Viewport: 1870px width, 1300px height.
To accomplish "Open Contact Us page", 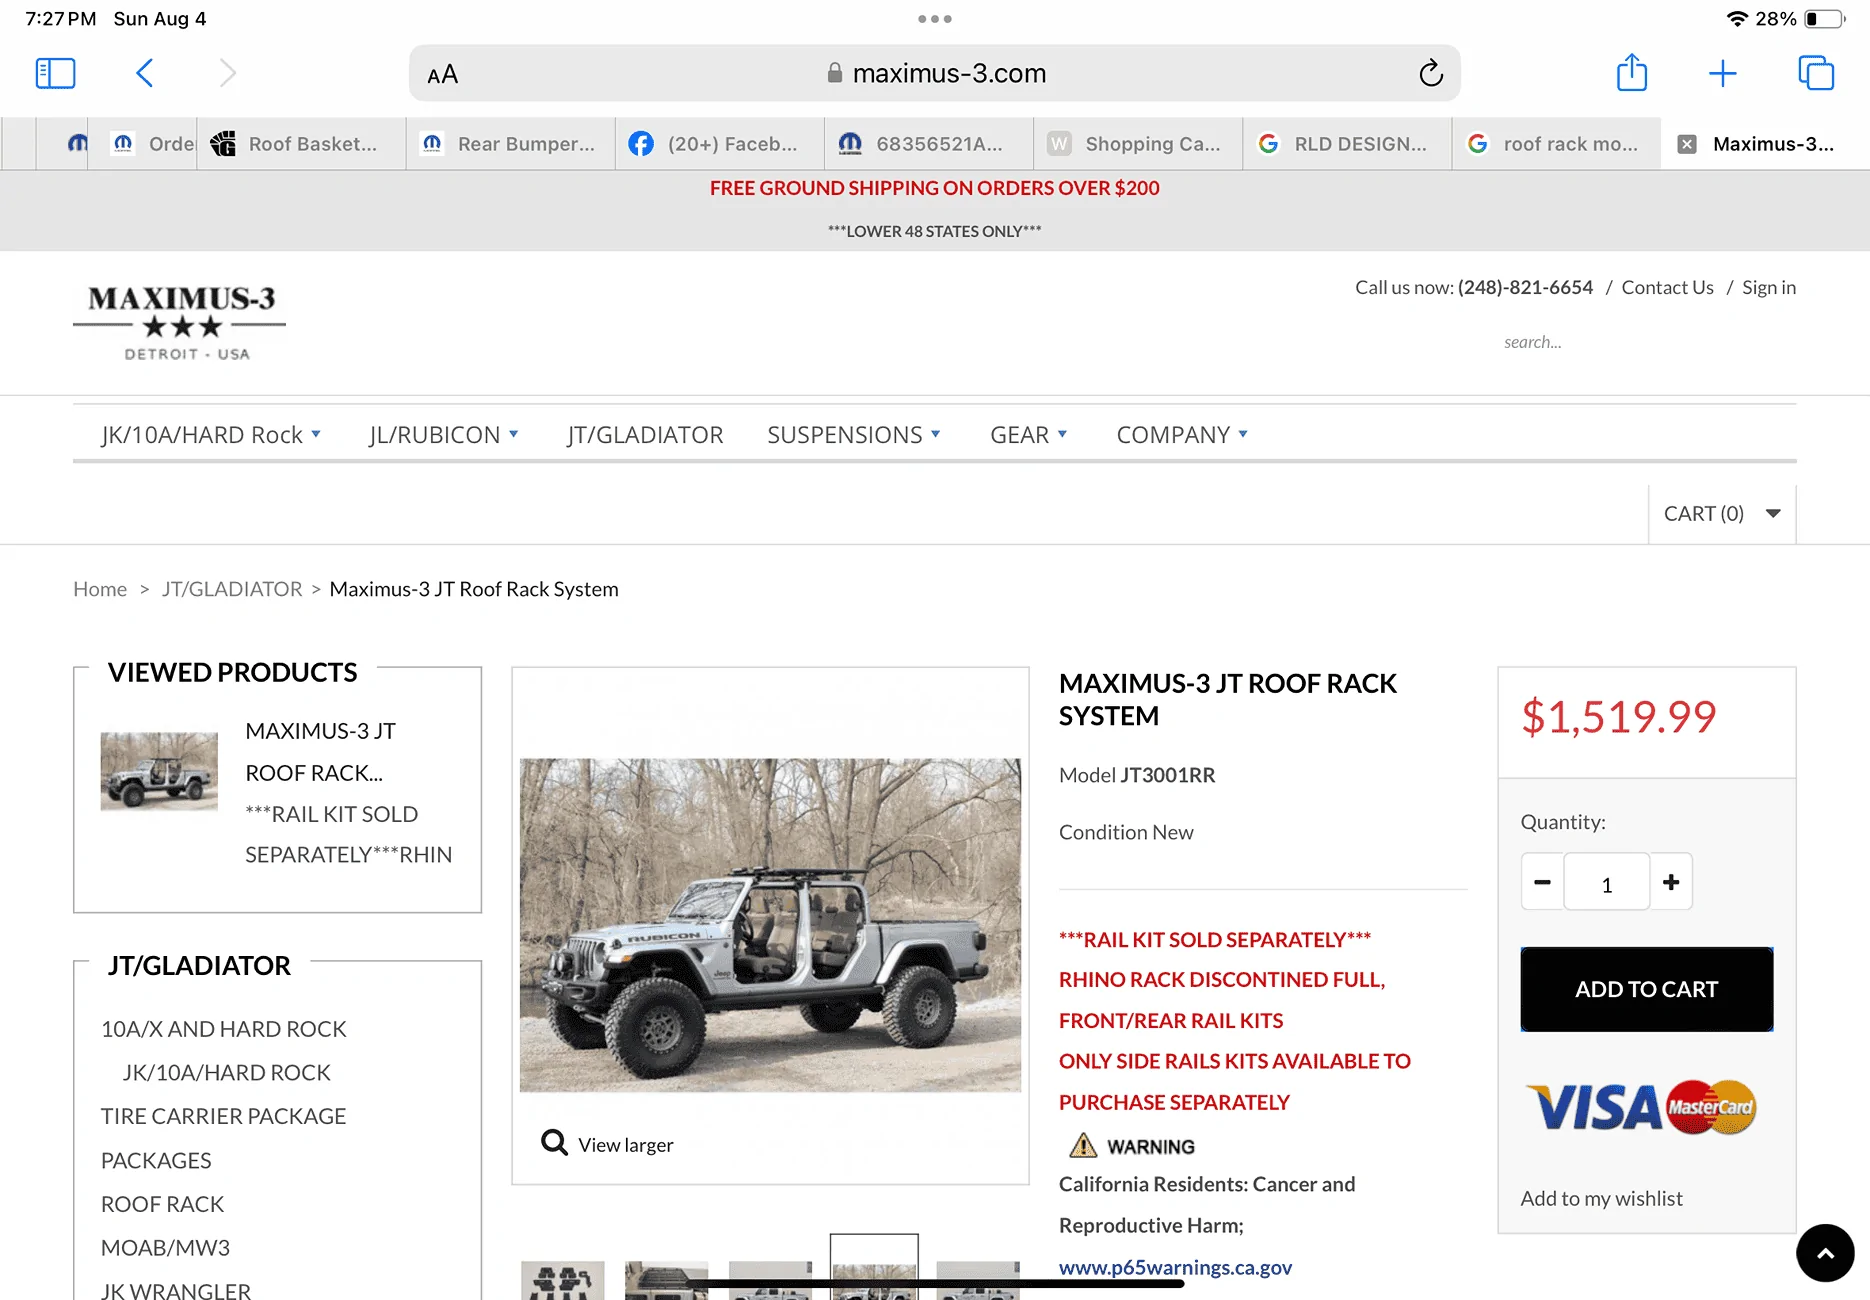I will [x=1667, y=287].
